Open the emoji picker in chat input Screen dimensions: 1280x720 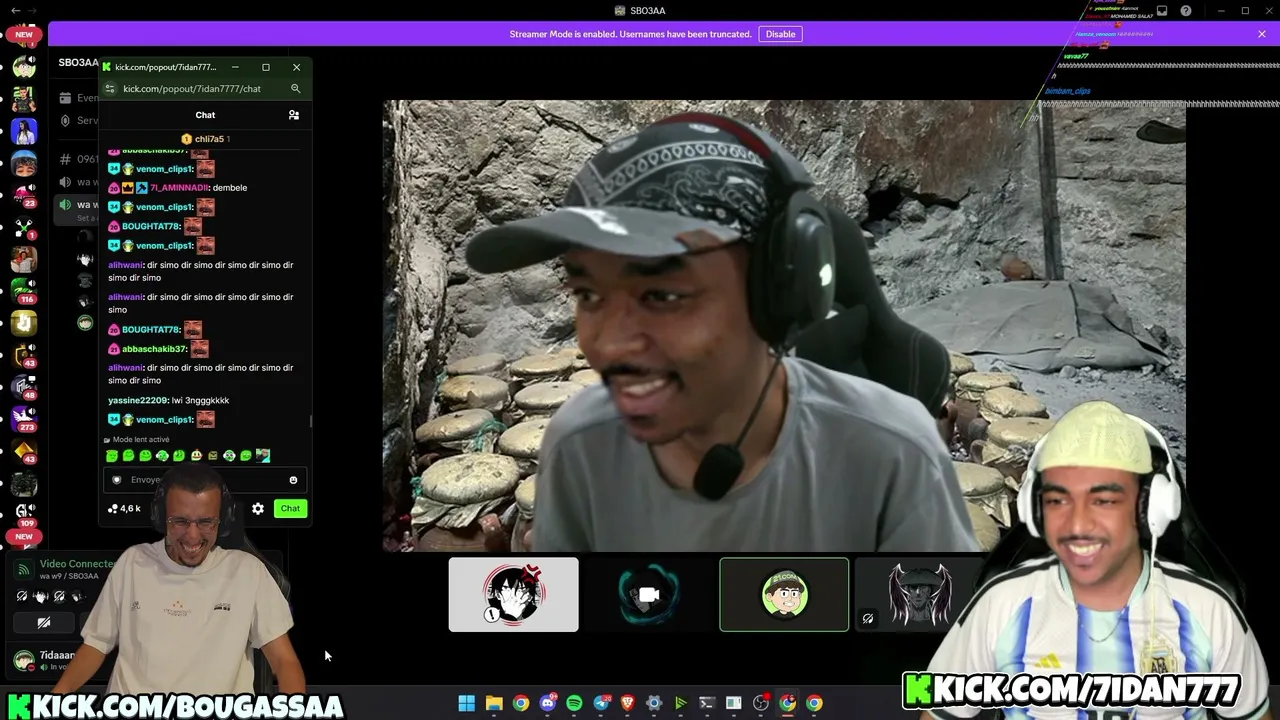pos(293,480)
